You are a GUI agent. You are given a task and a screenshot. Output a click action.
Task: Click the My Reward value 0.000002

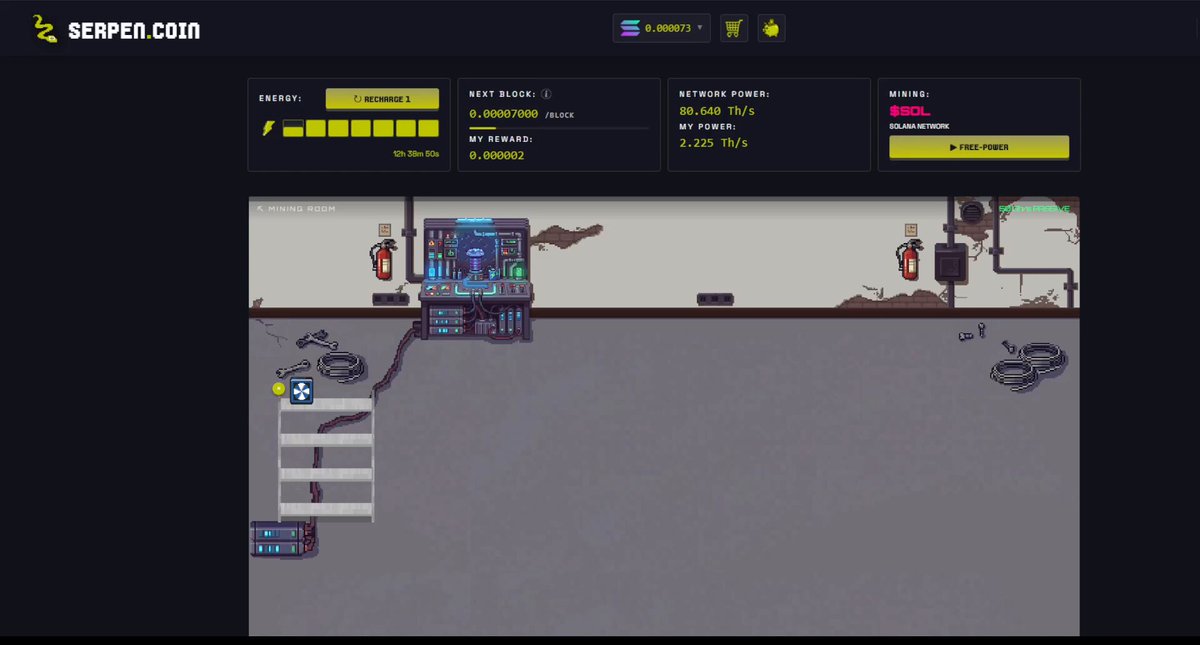coord(497,155)
